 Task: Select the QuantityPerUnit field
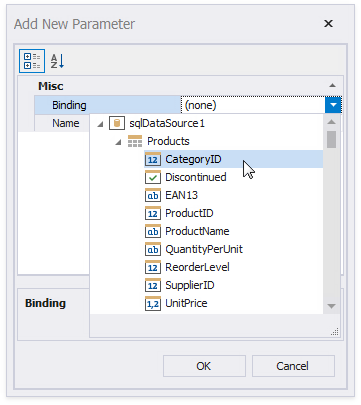coord(204,249)
